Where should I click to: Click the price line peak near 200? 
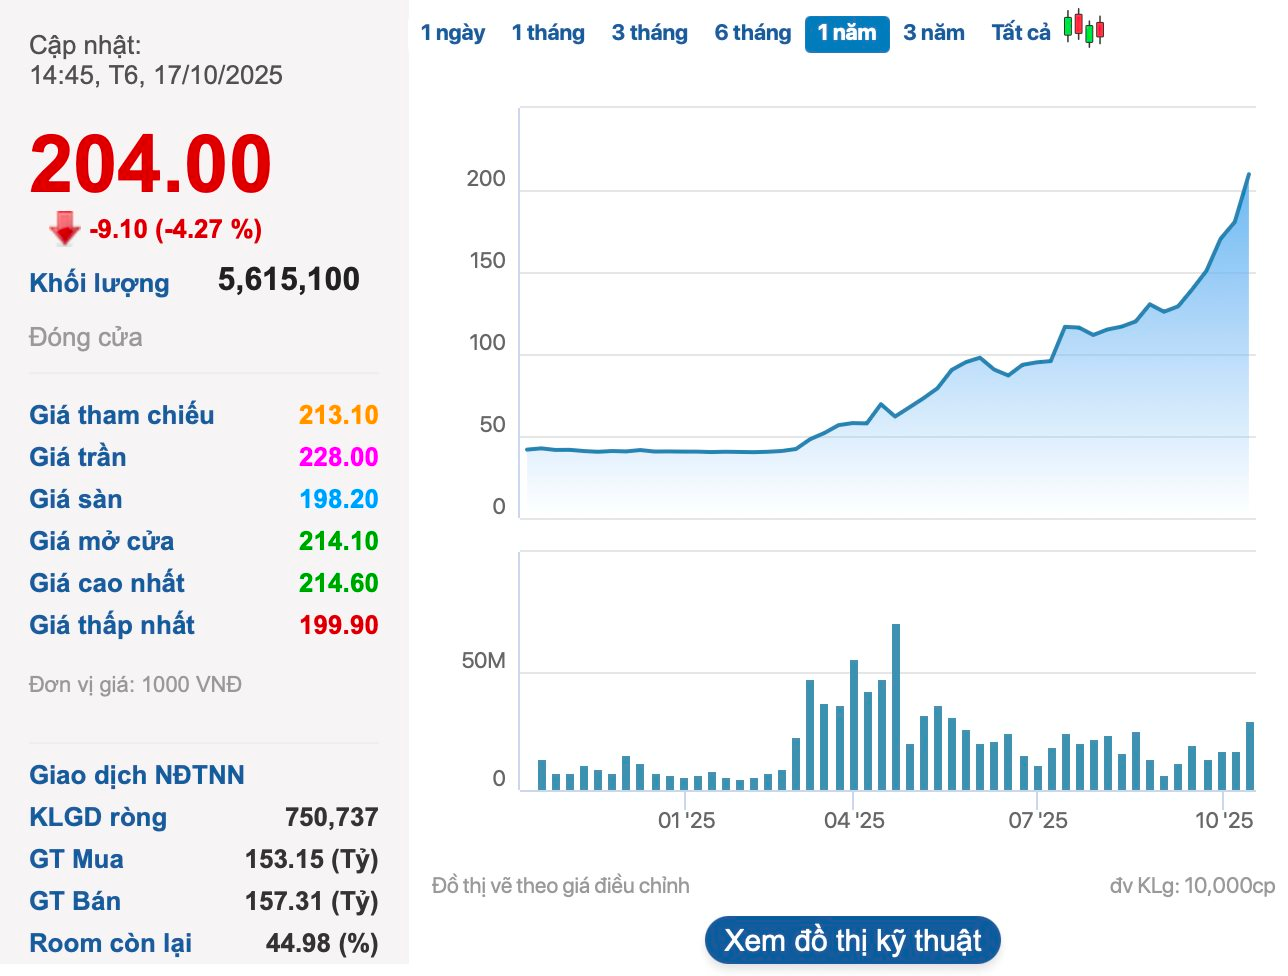1248,175
